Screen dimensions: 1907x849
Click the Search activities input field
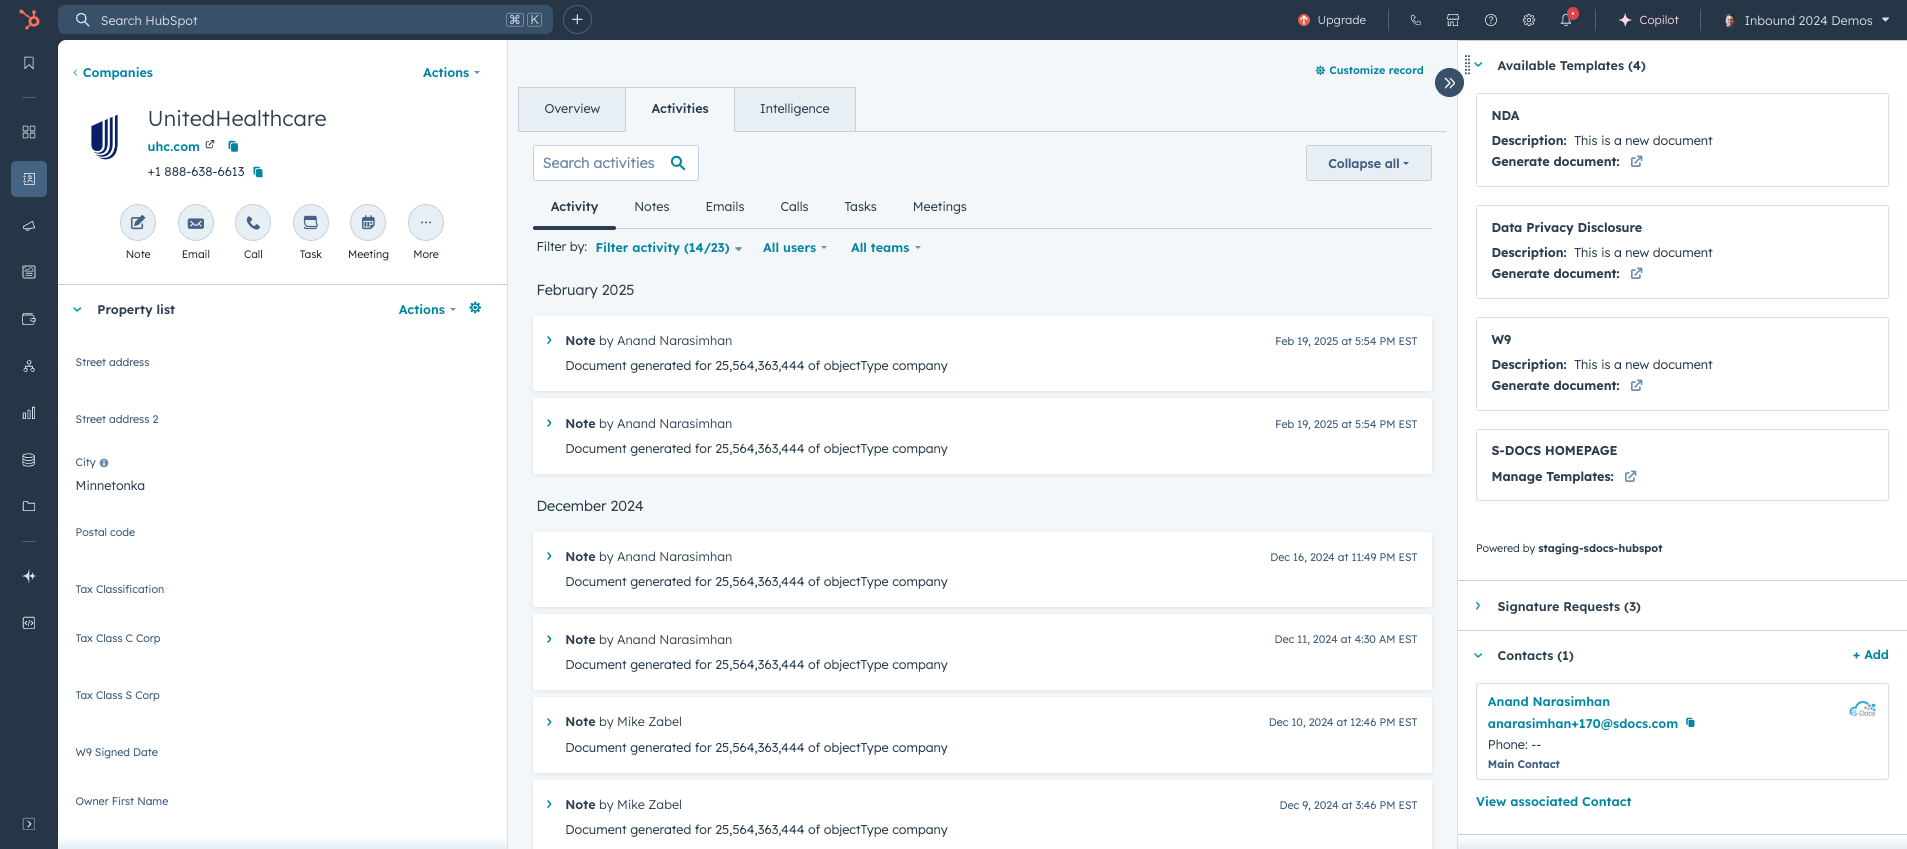coord(600,163)
